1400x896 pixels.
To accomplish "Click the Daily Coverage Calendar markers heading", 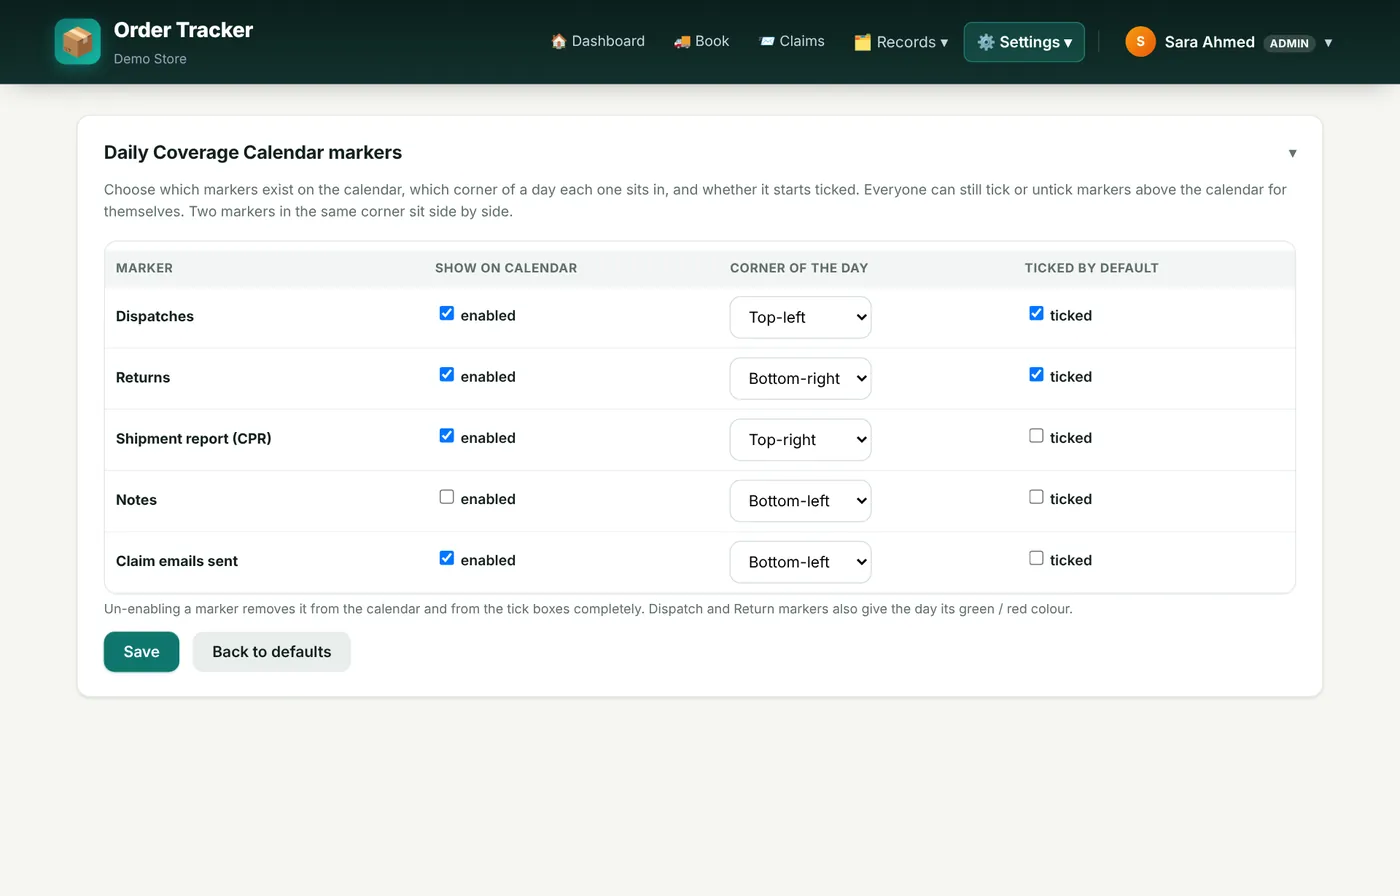I will point(253,152).
